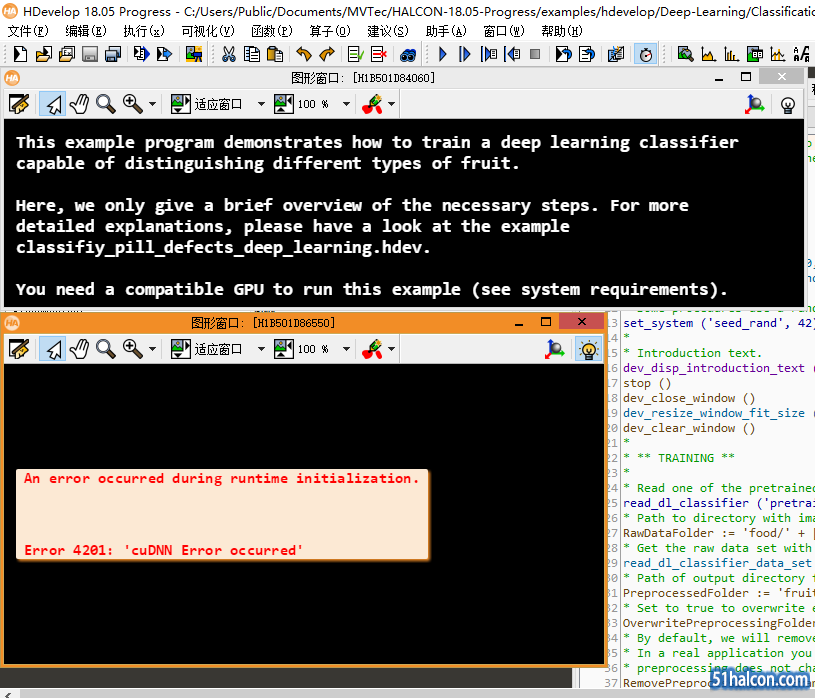The height and width of the screenshot is (698, 815).
Task: Click the Save program floppy disk icon
Action: coord(90,54)
